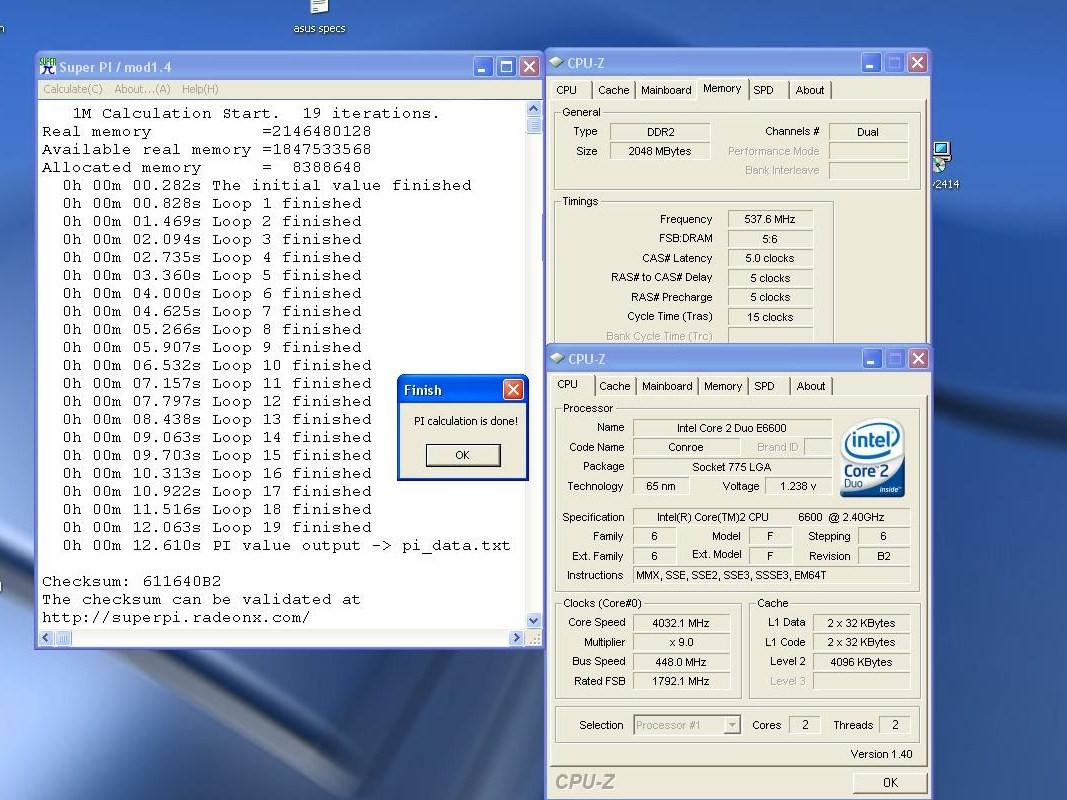
Task: Click the Name field Intel Core 2 Duo E6600
Action: click(732, 428)
